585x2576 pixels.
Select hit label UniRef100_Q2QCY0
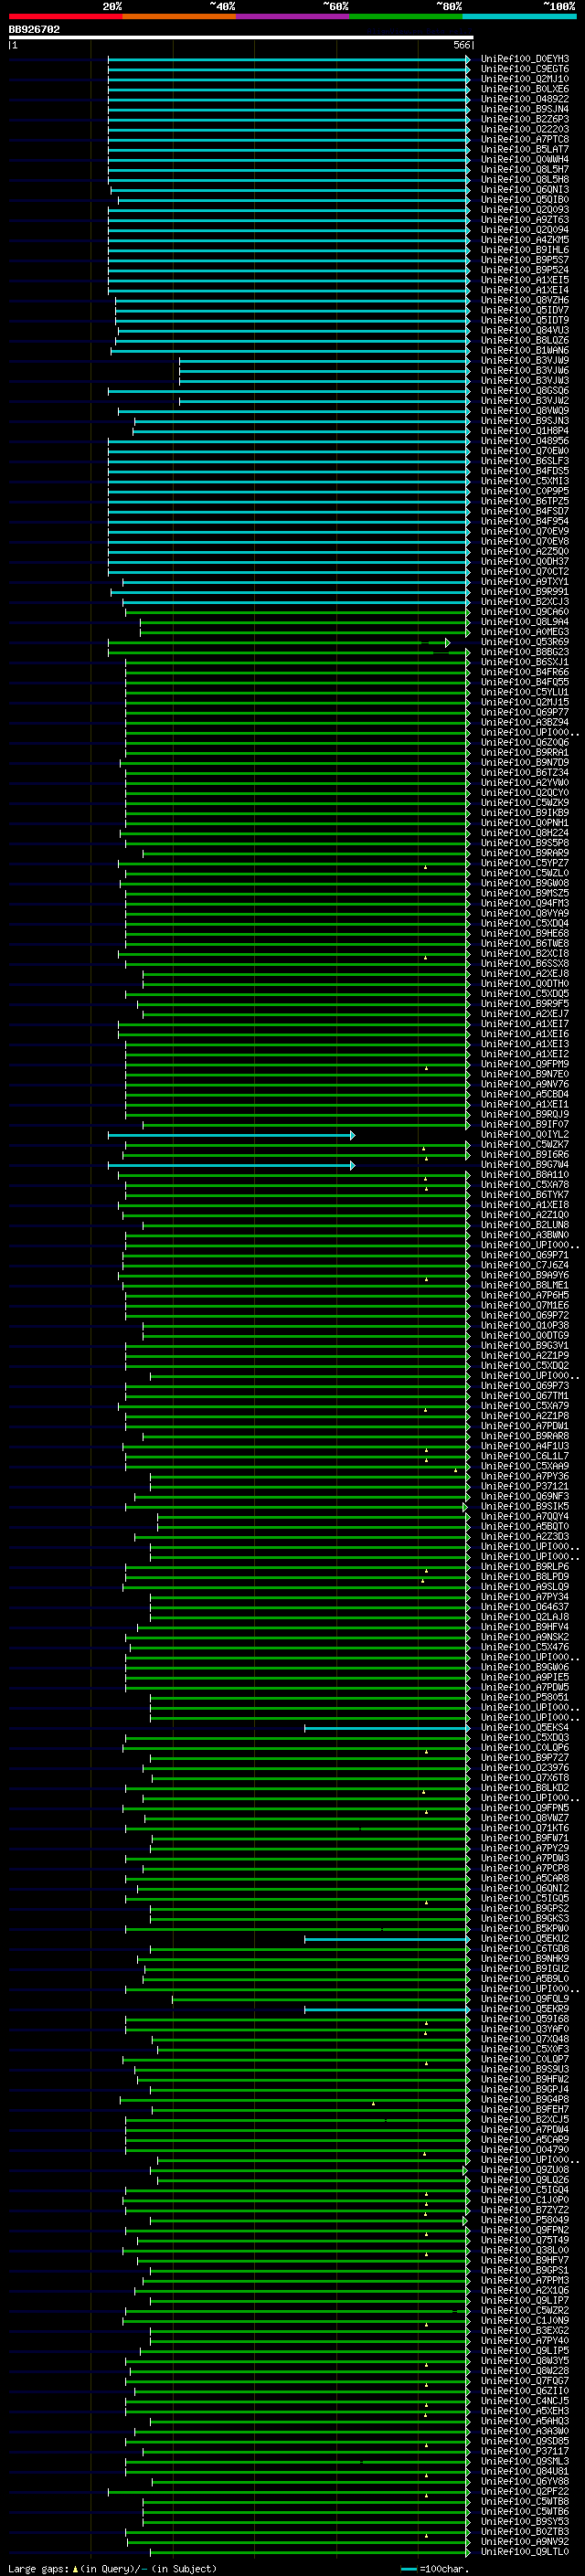[x=525, y=793]
